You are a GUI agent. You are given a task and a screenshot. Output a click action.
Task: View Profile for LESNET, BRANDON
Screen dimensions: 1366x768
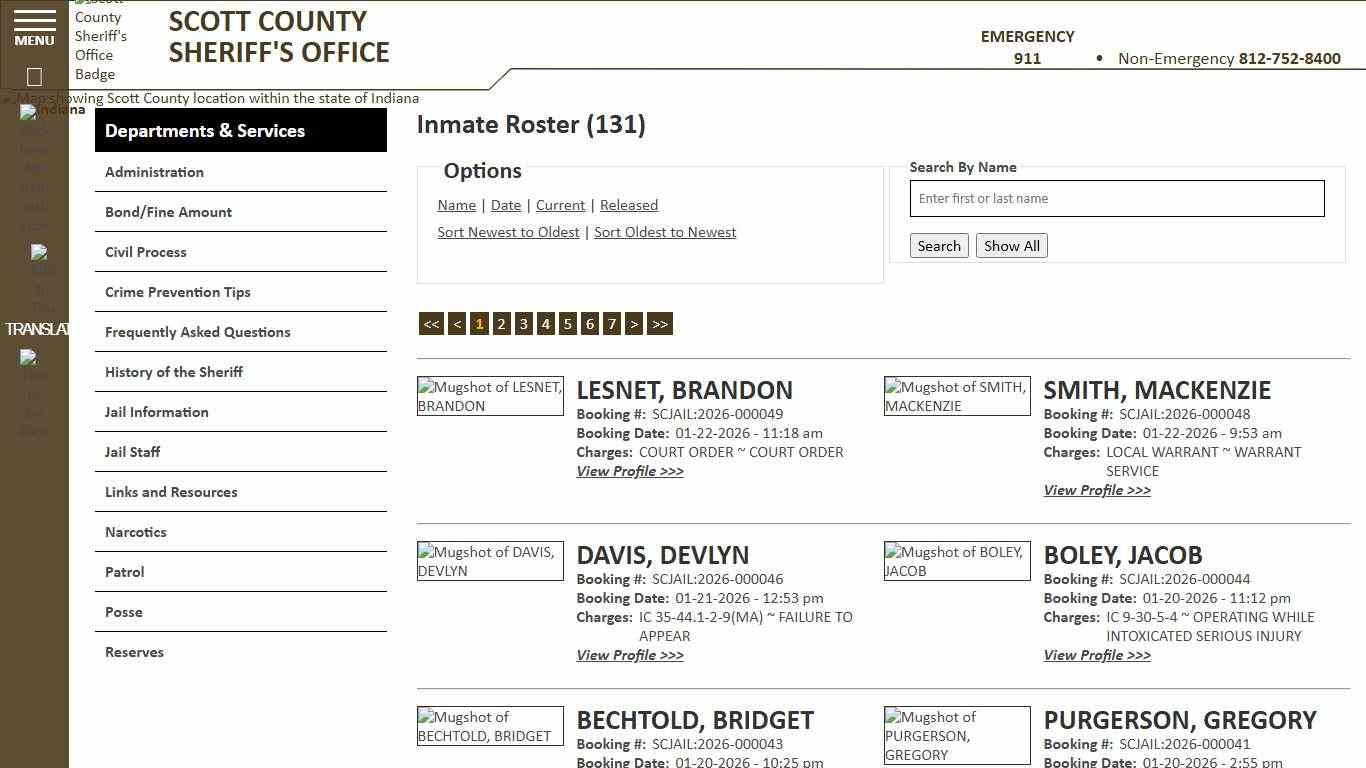[629, 471]
